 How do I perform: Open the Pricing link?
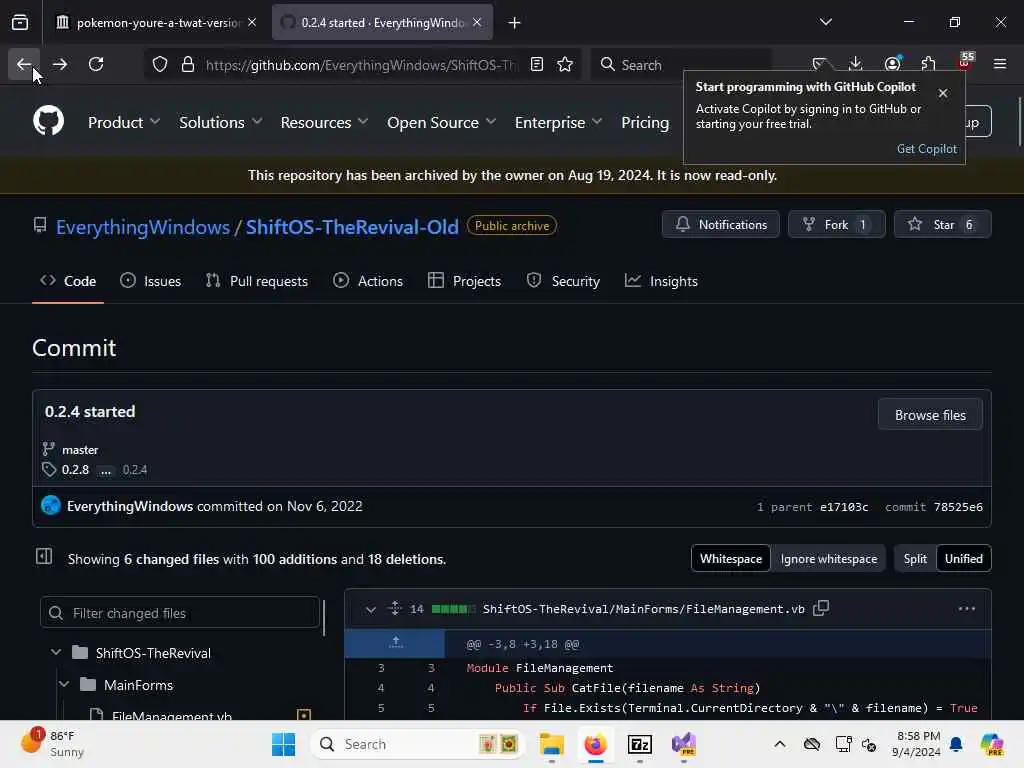pos(645,122)
